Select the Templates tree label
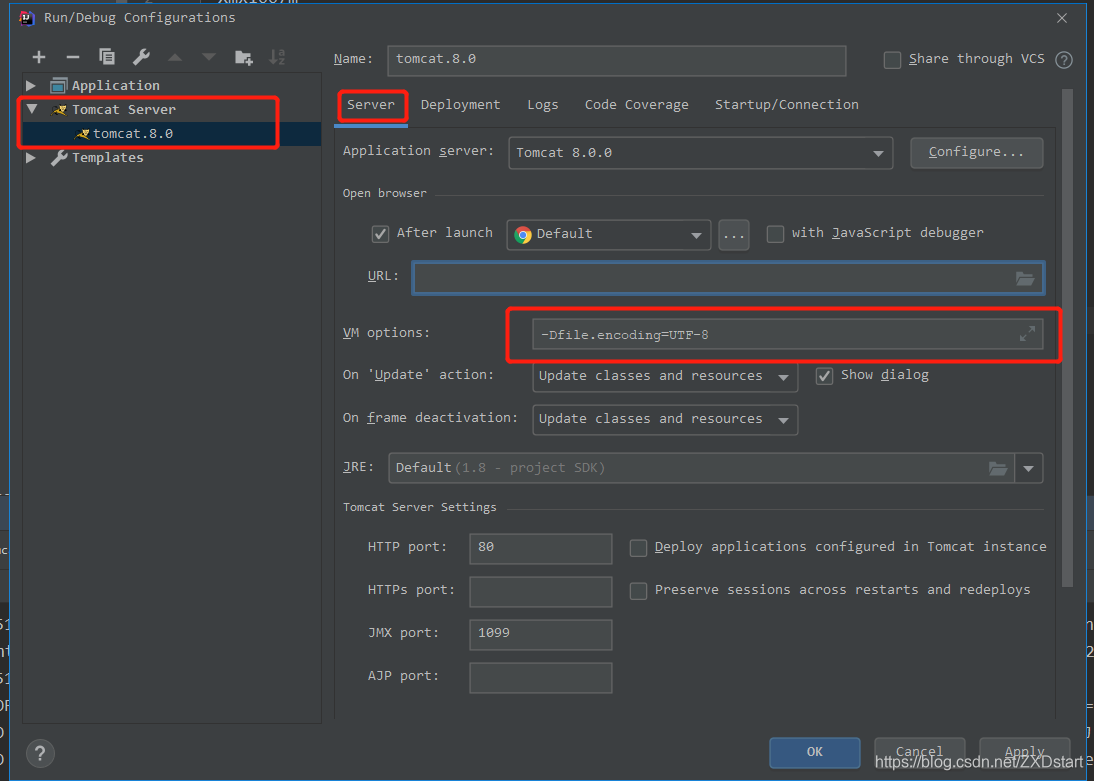Image resolution: width=1094 pixels, height=781 pixels. tap(107, 158)
